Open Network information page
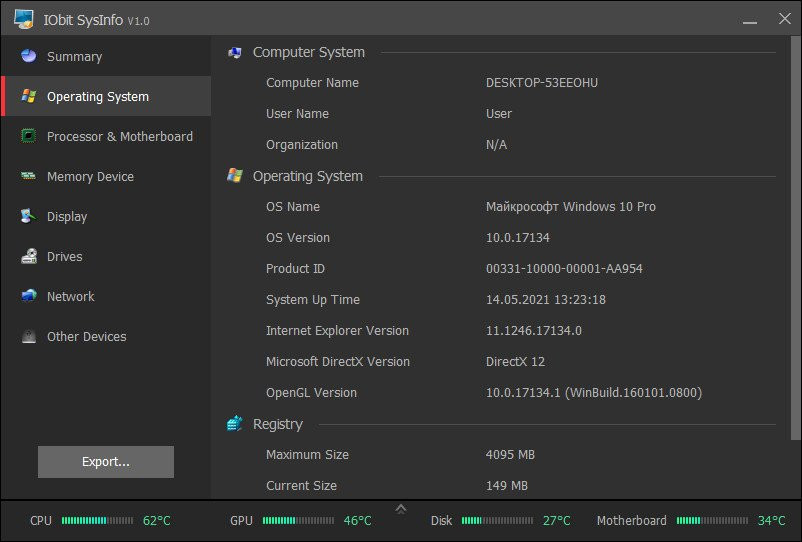This screenshot has height=542, width=802. click(106, 296)
